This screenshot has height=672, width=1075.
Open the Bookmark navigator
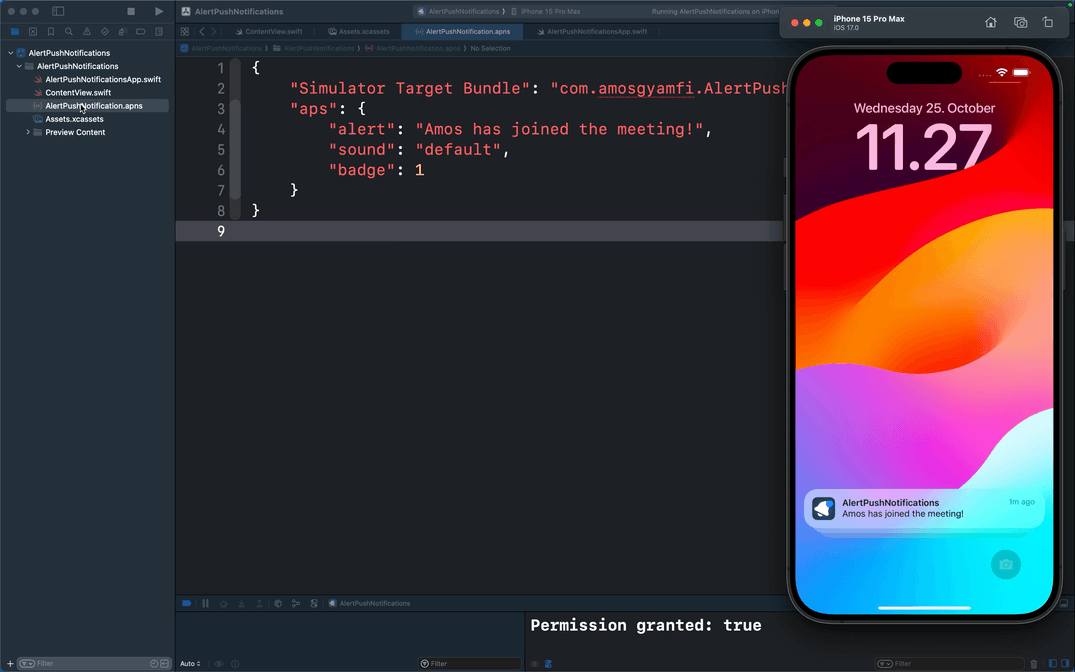point(51,32)
